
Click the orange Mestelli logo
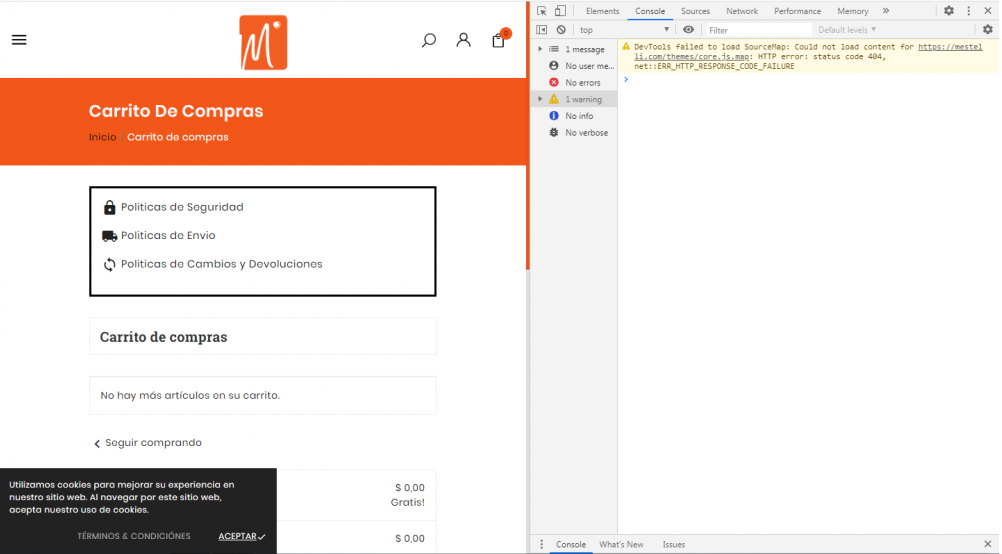pyautogui.click(x=263, y=42)
